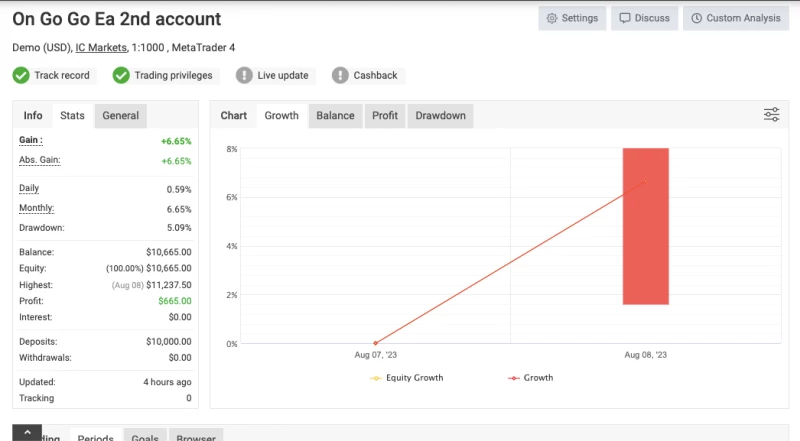Screen dimensions: 800x441
Task: Open the chart options sliders icon
Action: 771,115
